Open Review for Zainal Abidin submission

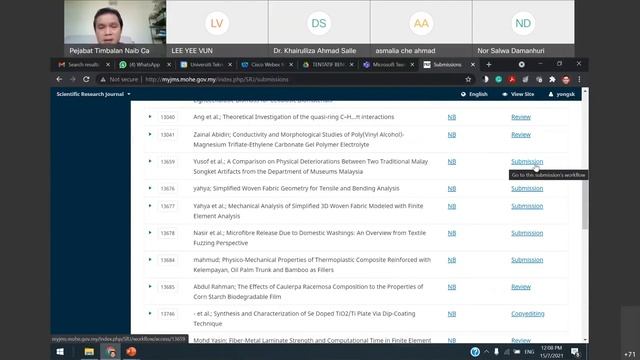pos(521,135)
